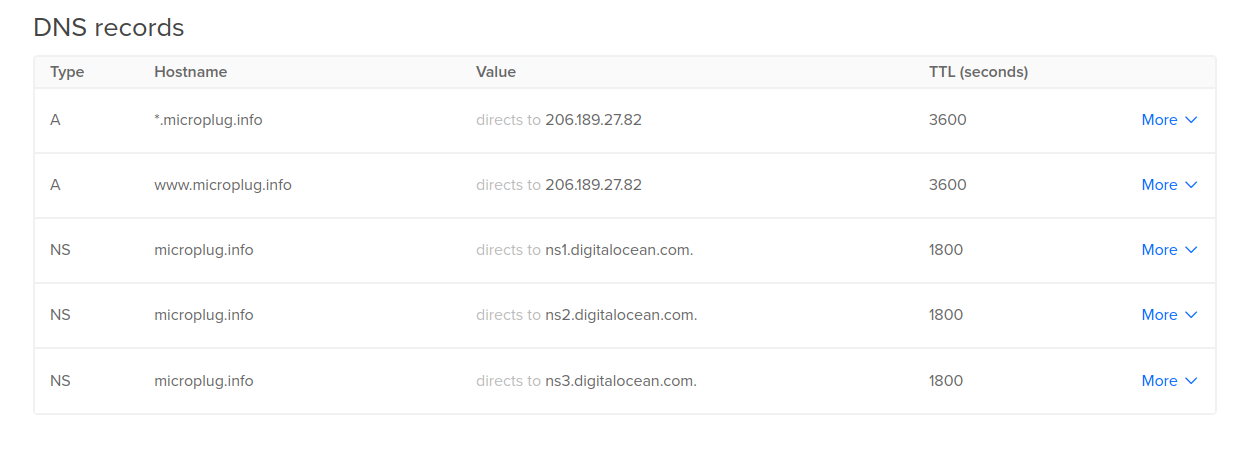Open More menu for www.microplug.info record
The width and height of the screenshot is (1254, 468).
[1168, 185]
